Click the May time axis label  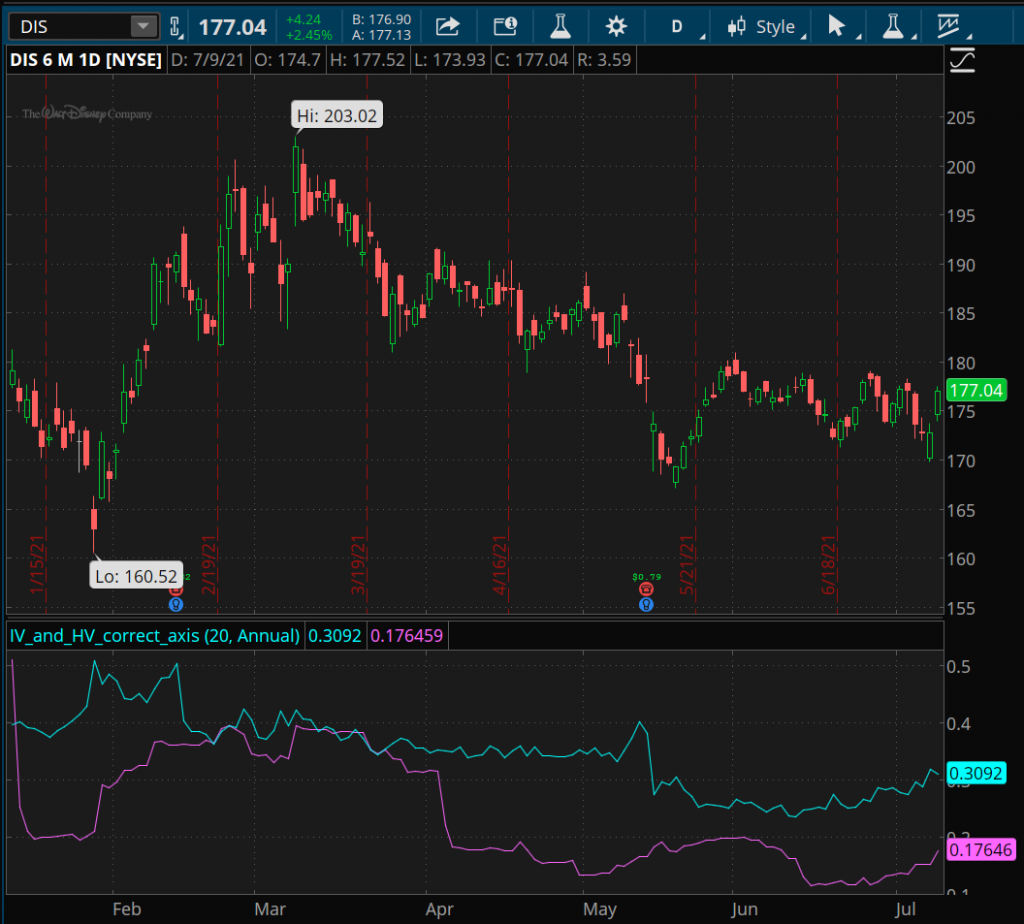(600, 909)
